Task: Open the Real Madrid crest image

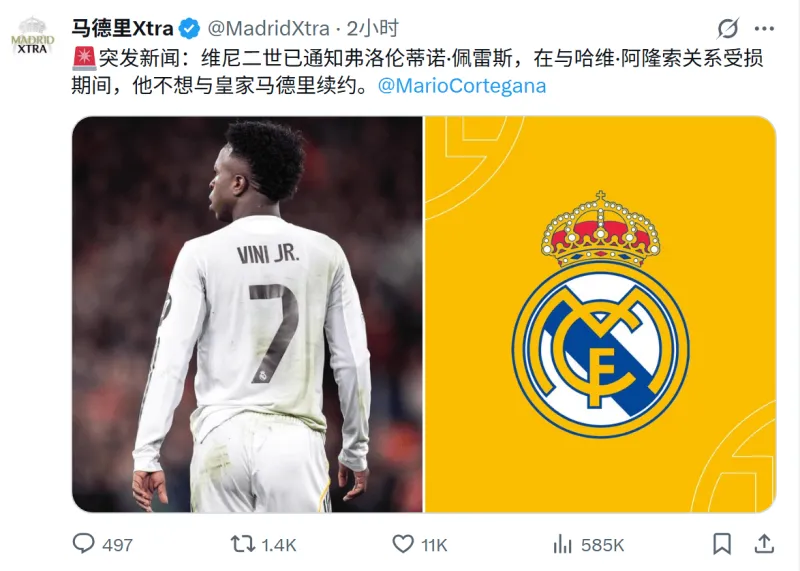Action: [601, 314]
